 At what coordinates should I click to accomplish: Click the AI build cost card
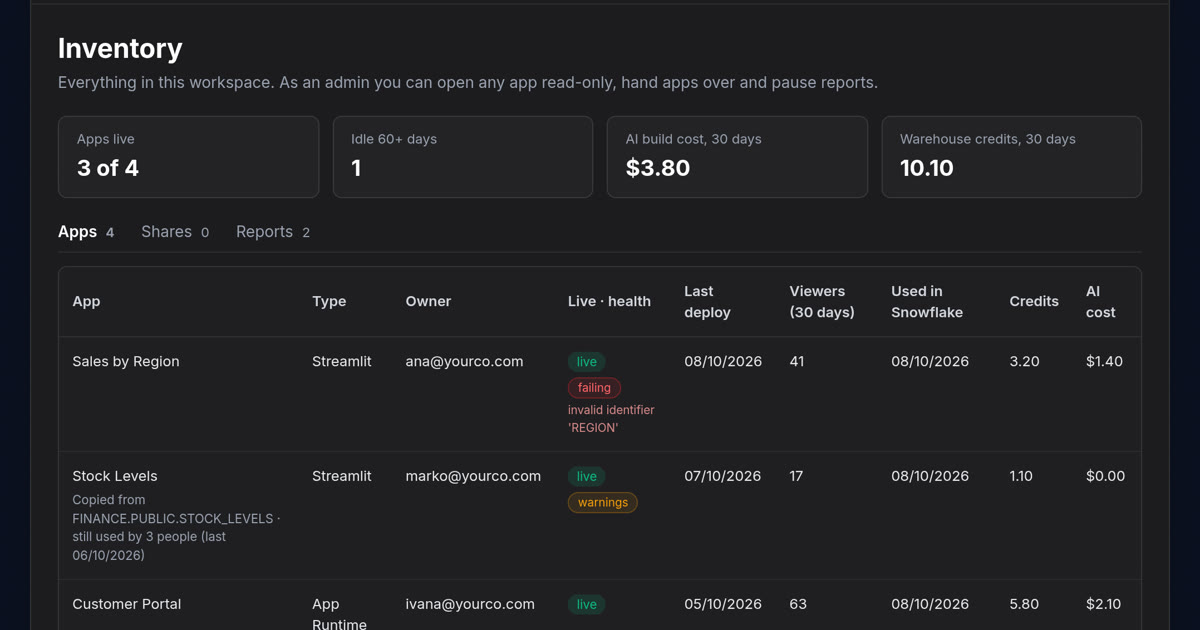(737, 157)
